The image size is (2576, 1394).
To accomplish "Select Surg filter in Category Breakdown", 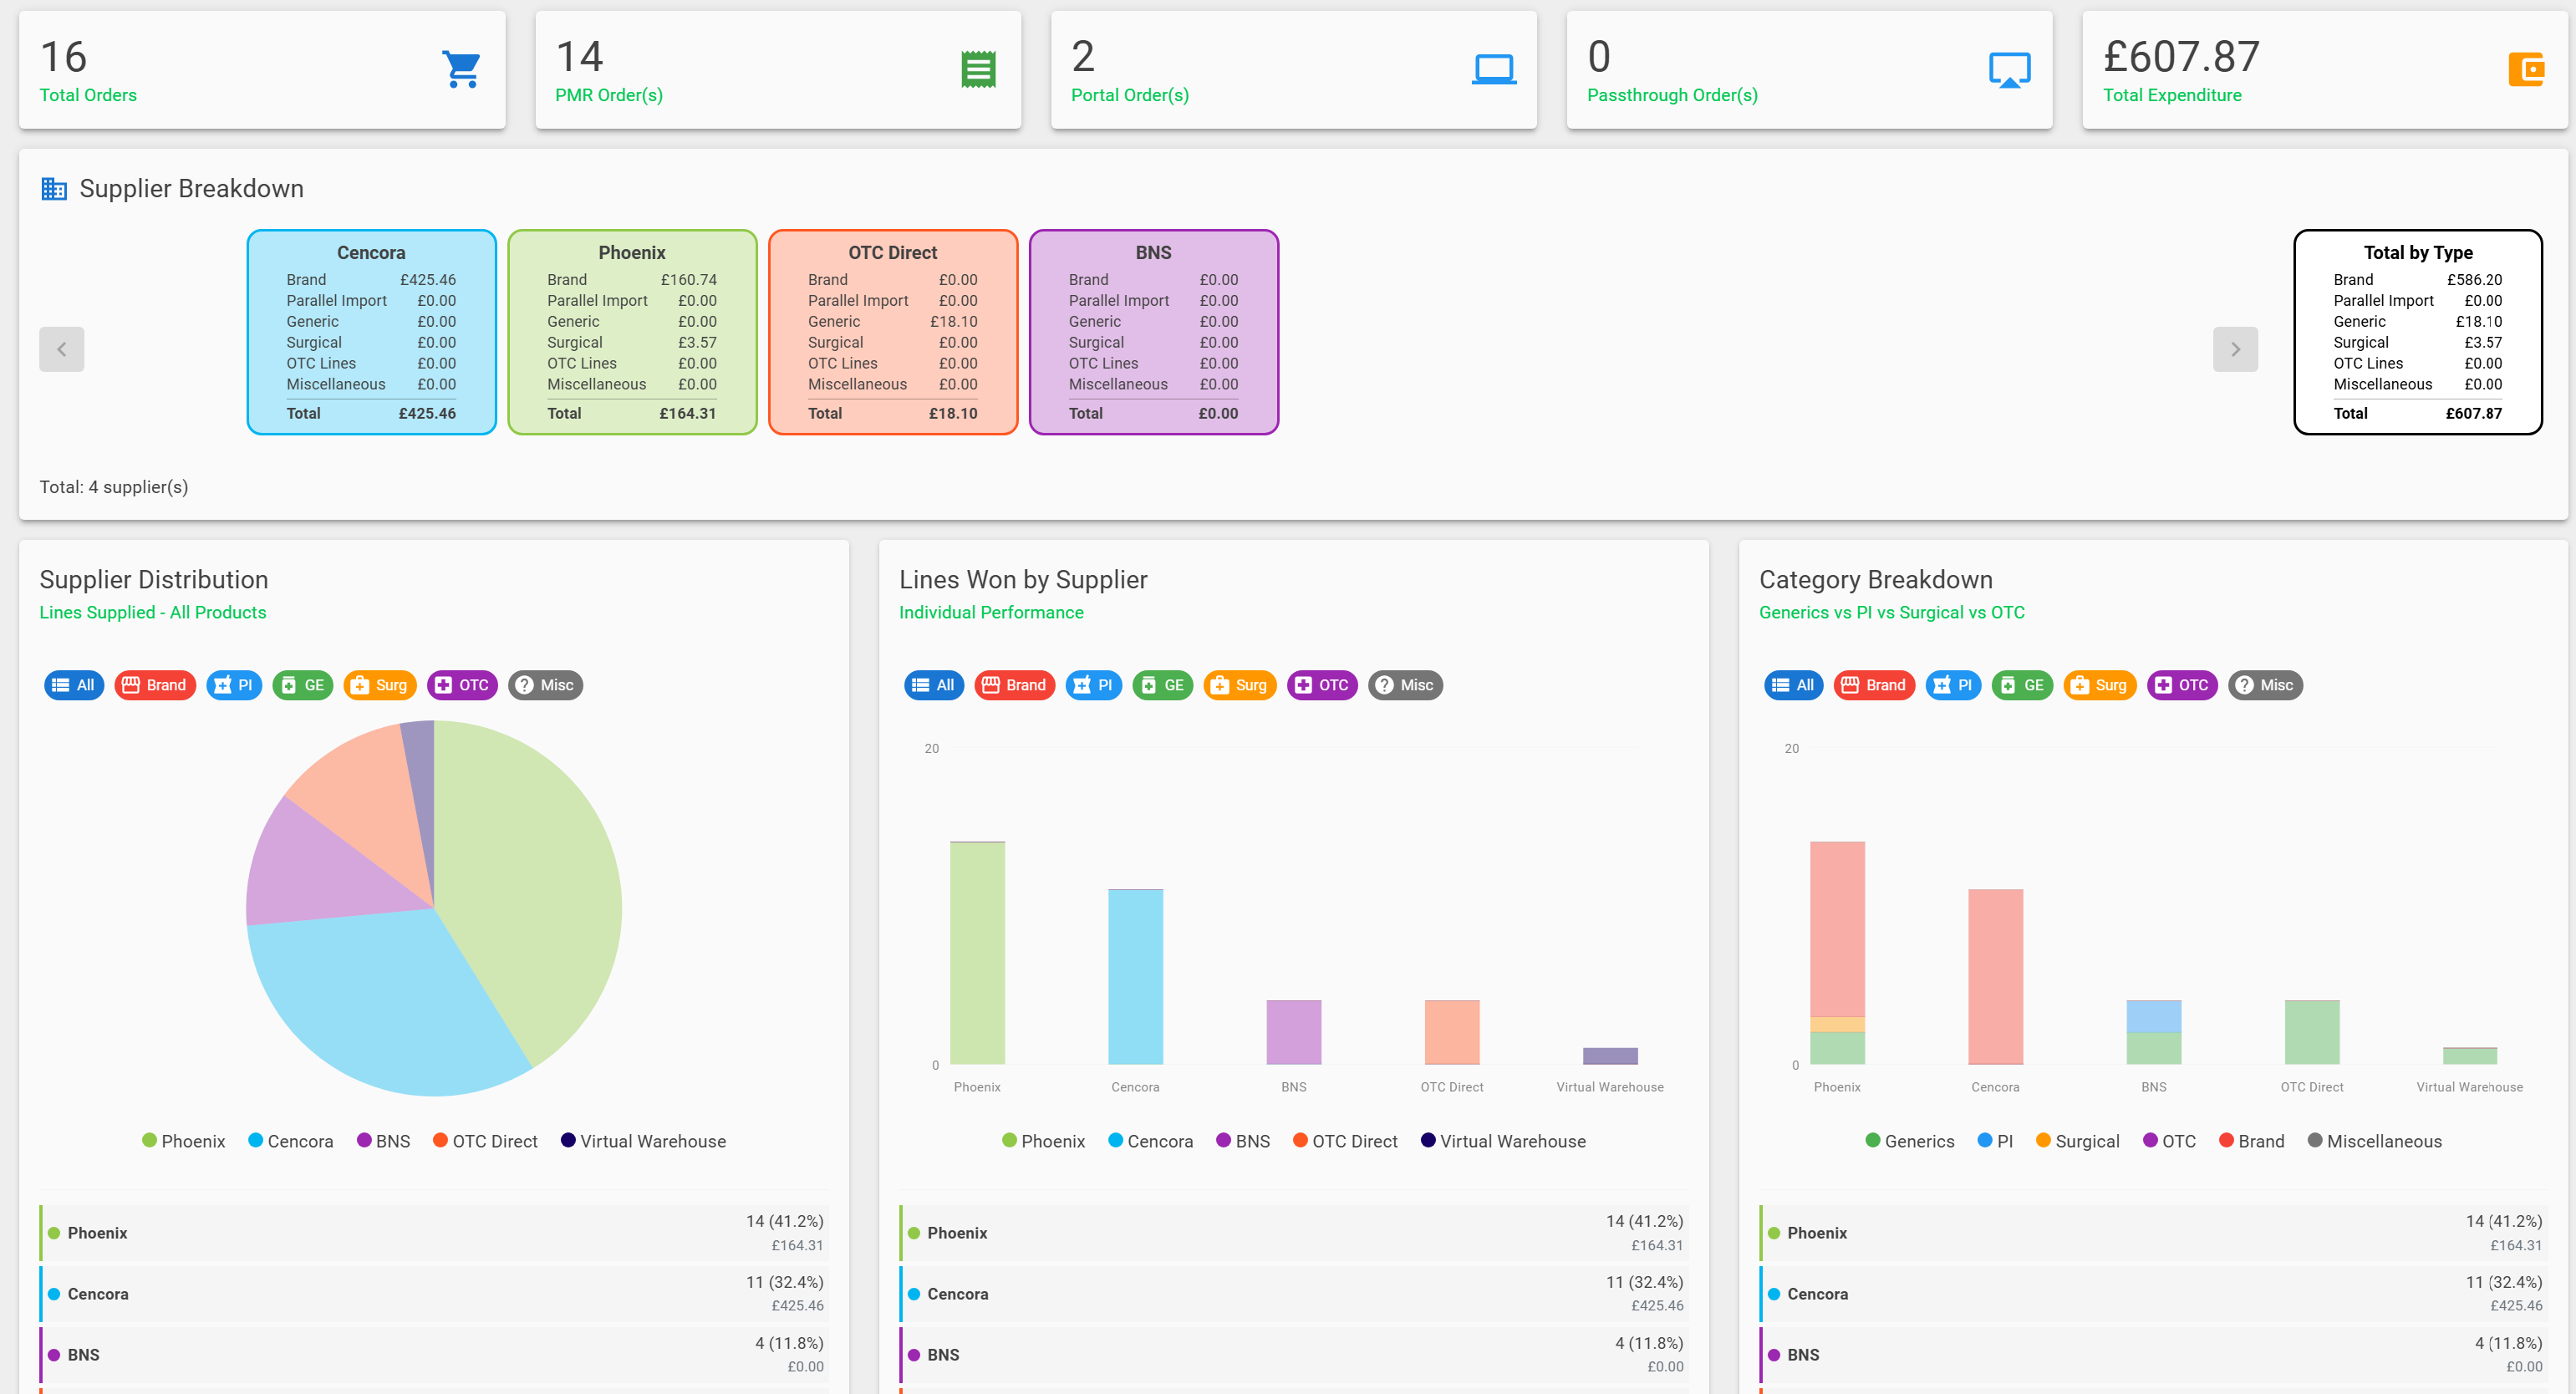I will tap(2100, 685).
